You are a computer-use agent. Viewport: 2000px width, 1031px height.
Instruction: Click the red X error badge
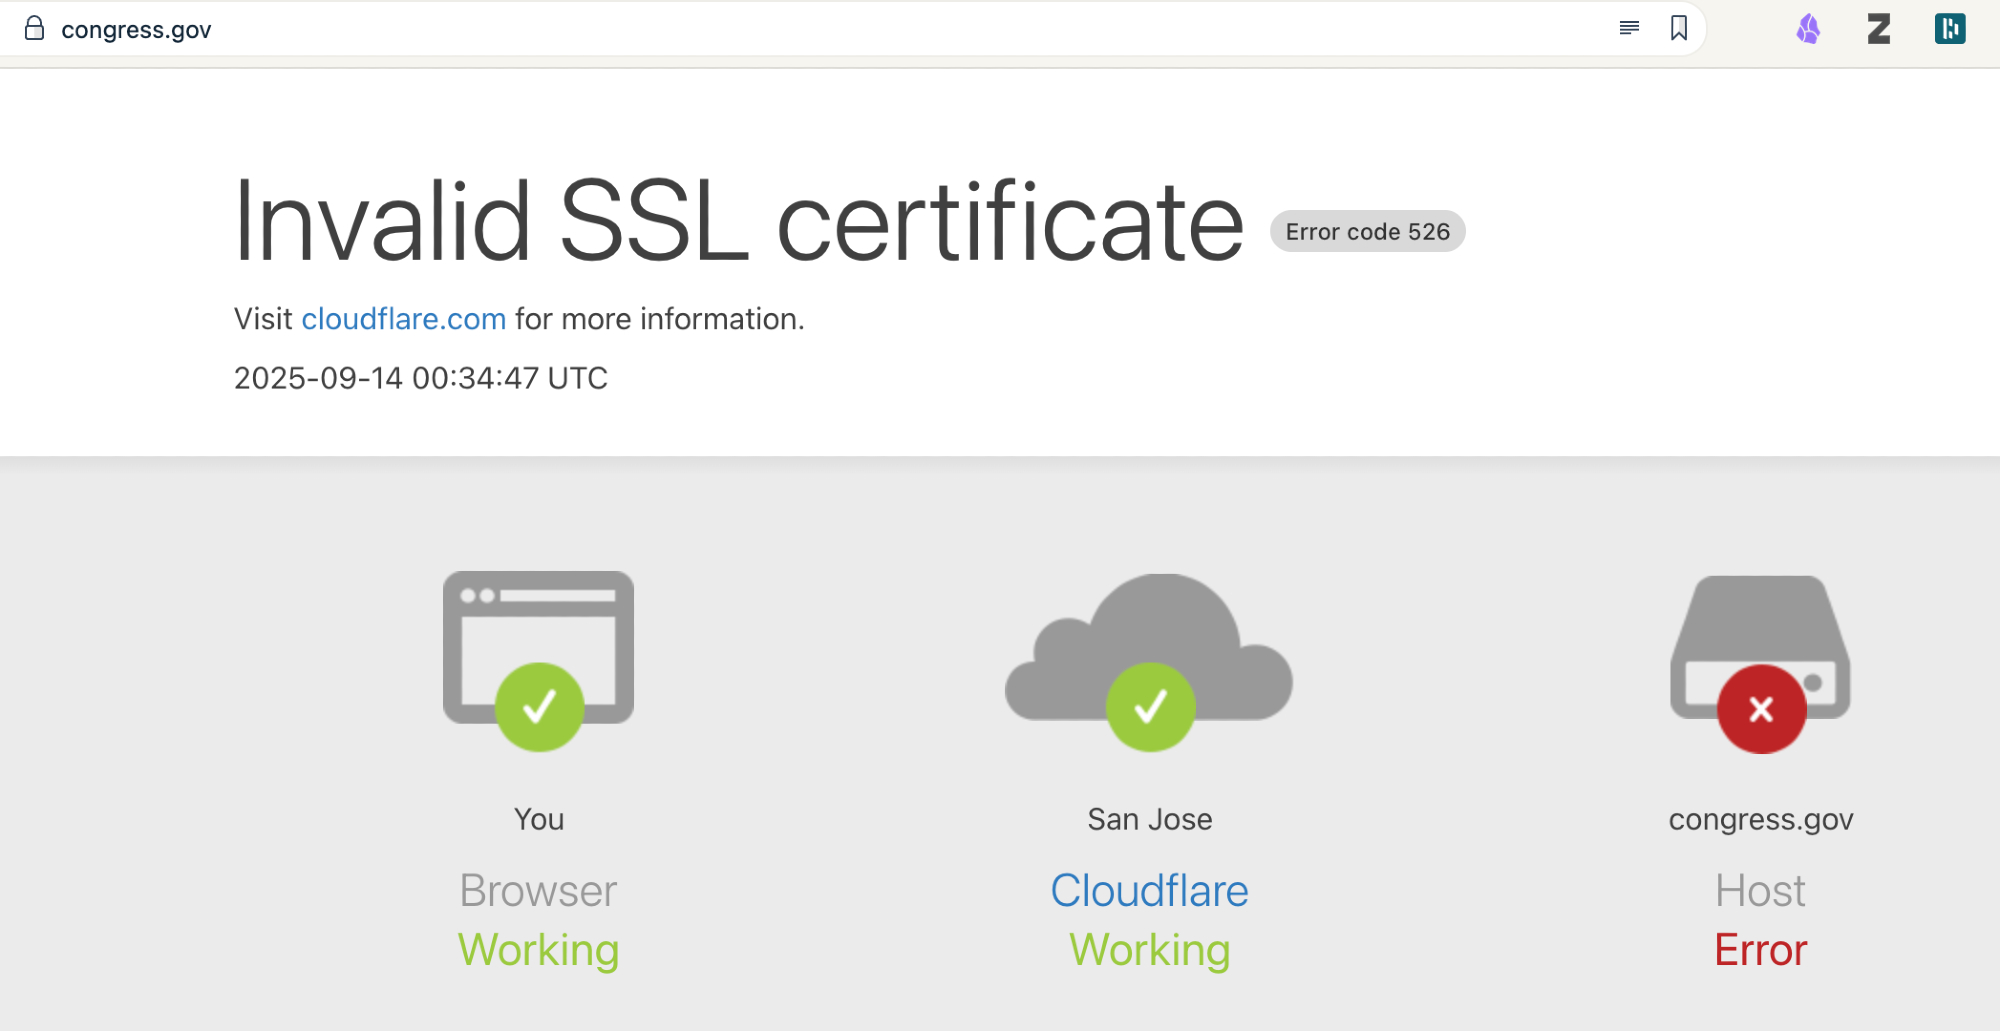1761,709
